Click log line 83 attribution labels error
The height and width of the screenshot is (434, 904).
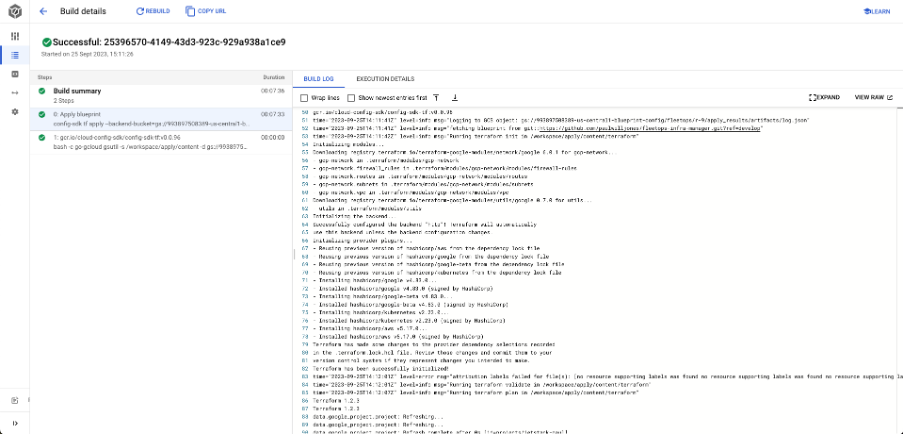[608, 376]
